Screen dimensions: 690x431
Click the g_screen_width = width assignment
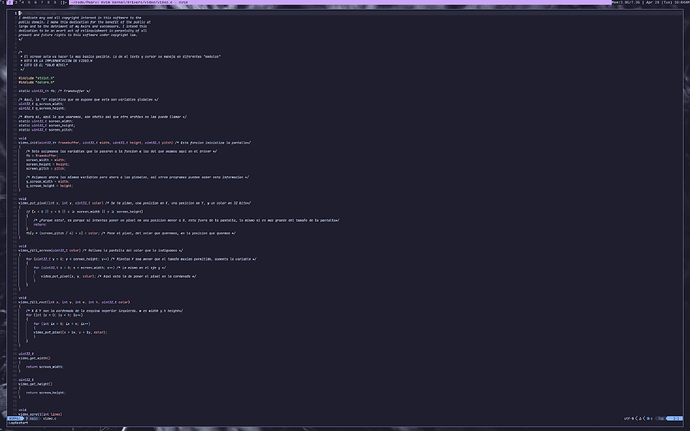[x=48, y=181]
